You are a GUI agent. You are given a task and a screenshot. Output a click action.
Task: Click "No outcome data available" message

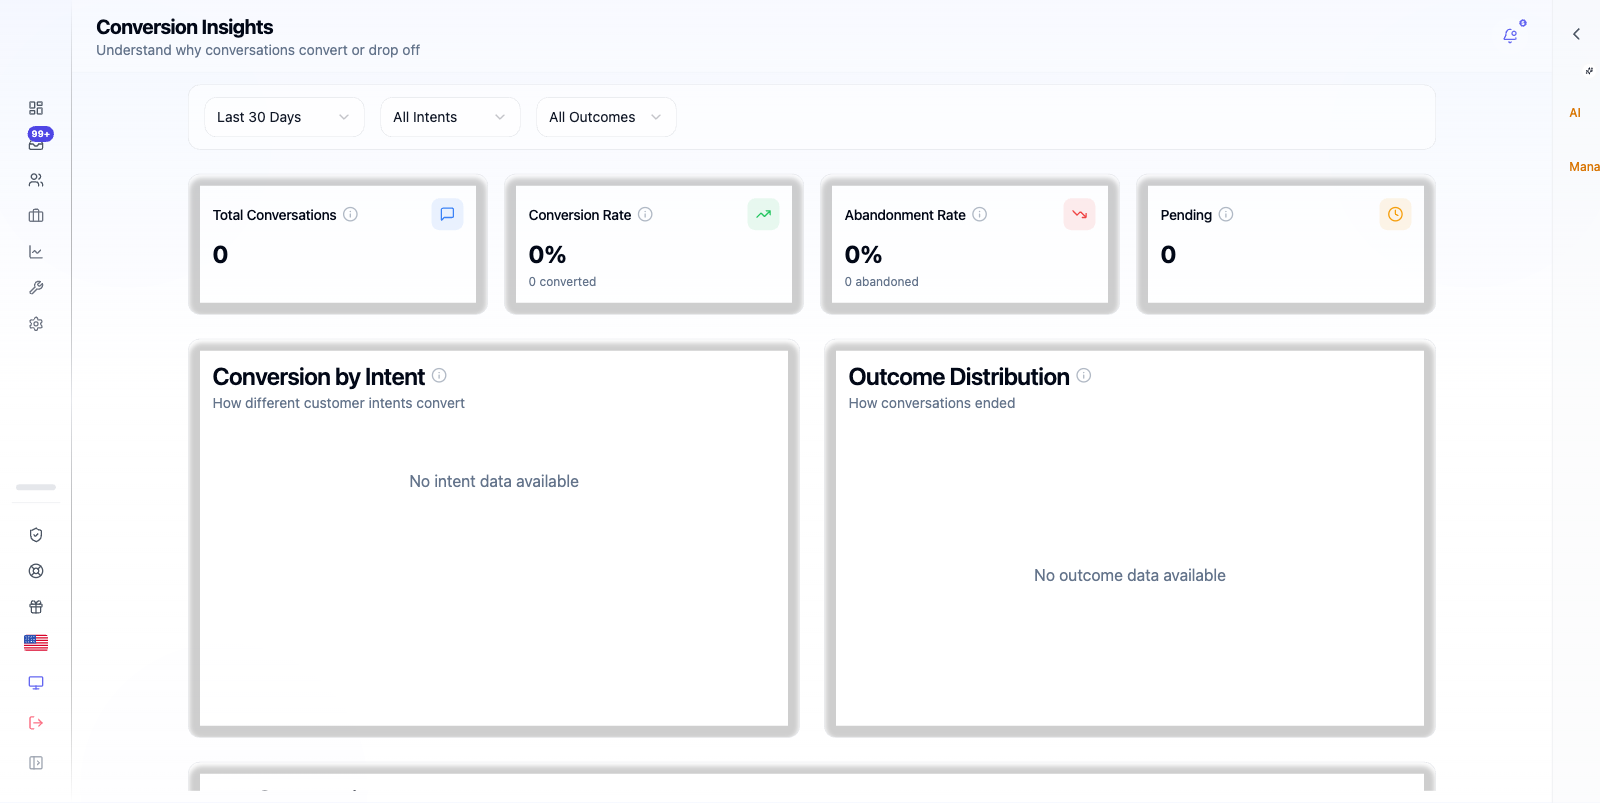point(1130,575)
